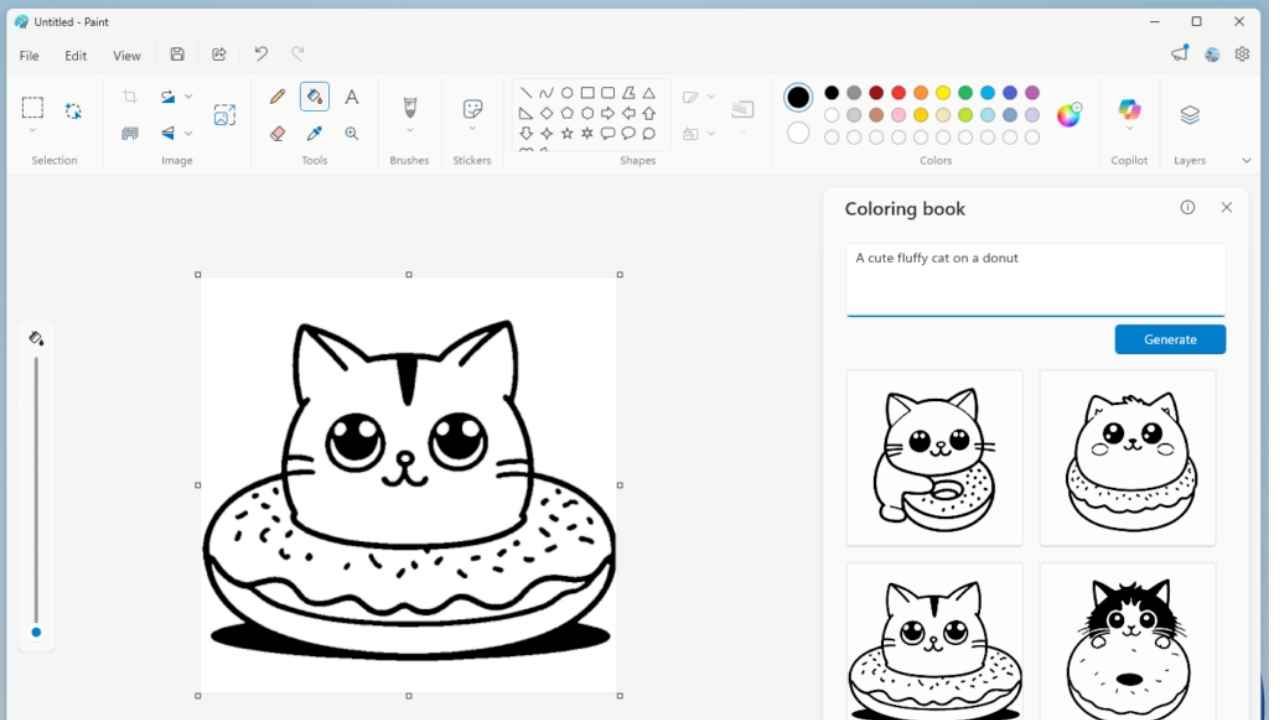1280x720 pixels.
Task: Select the top-right cat-on-donut thumbnail
Action: (x=1127, y=457)
